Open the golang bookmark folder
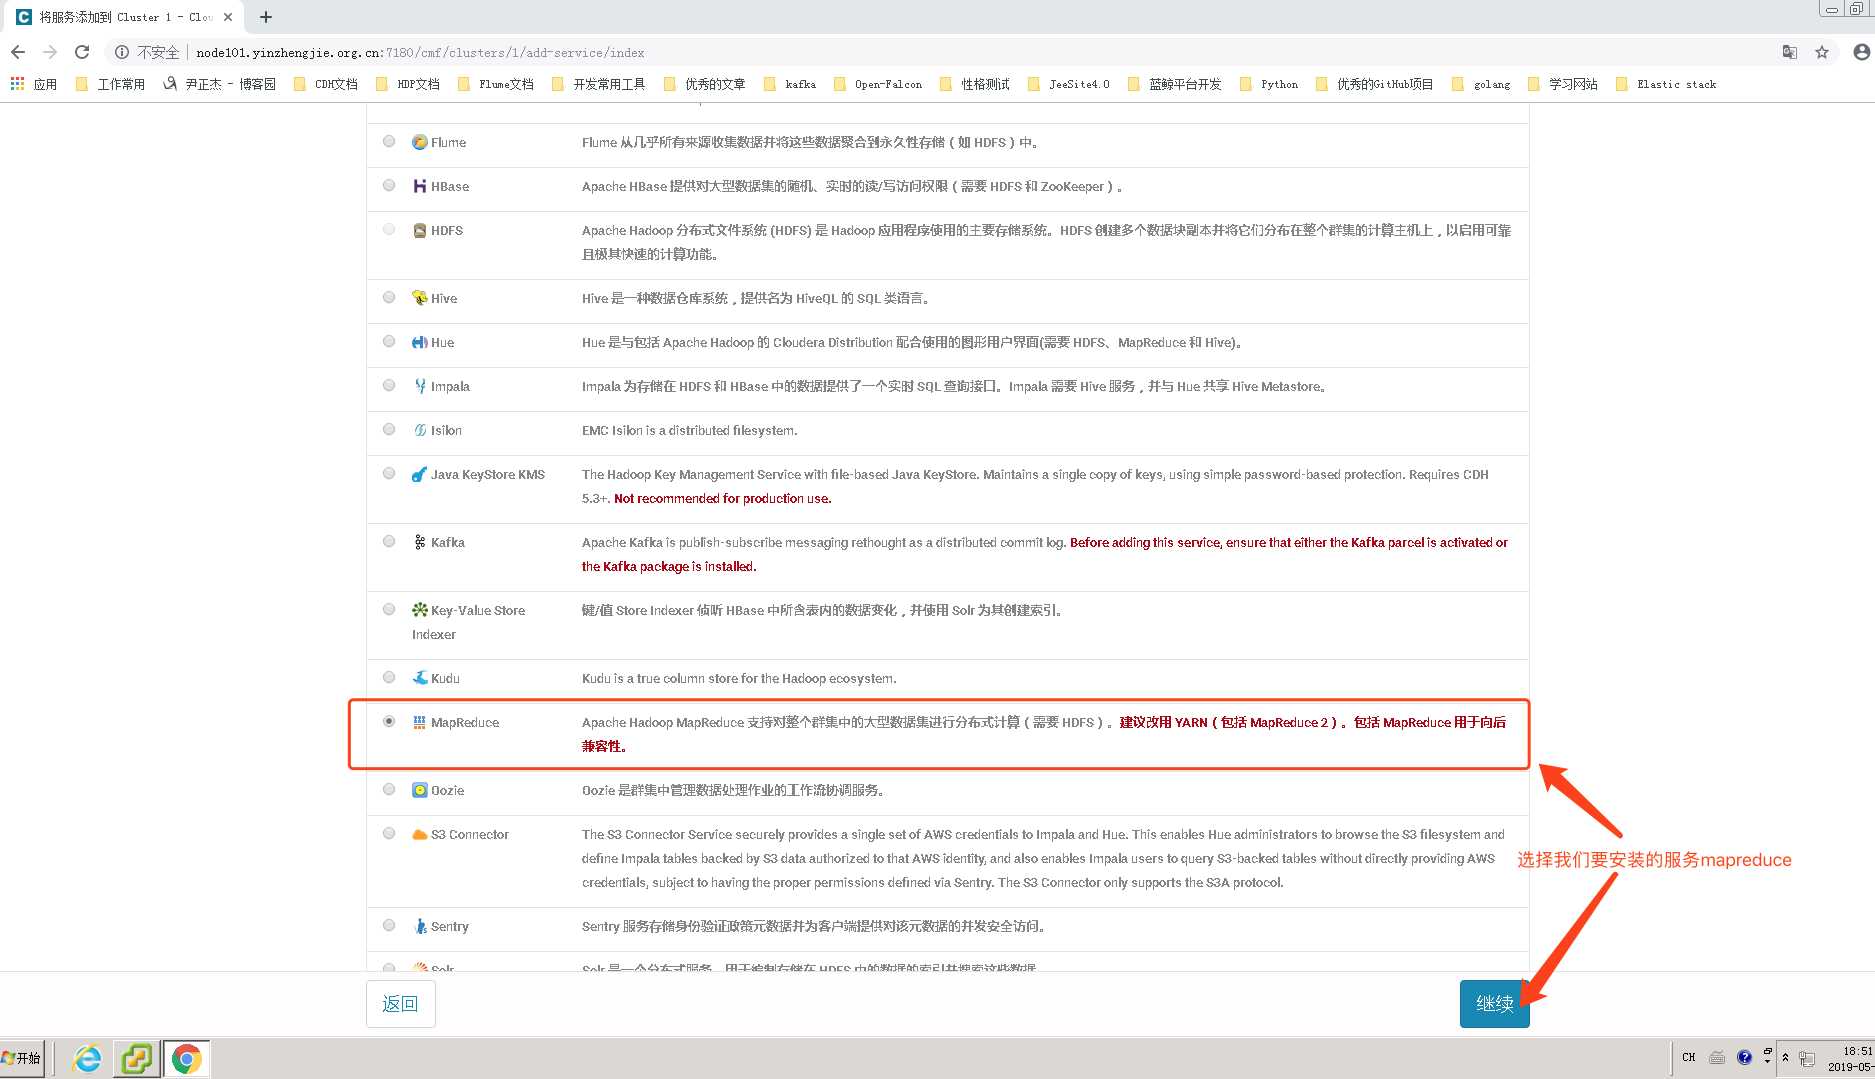Image resolution: width=1875 pixels, height=1079 pixels. pyautogui.click(x=1481, y=84)
